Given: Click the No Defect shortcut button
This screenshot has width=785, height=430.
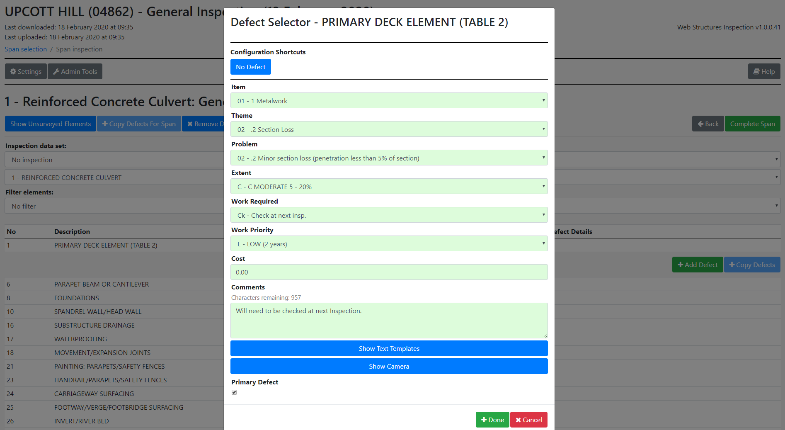Looking at the screenshot, I should click(x=250, y=67).
